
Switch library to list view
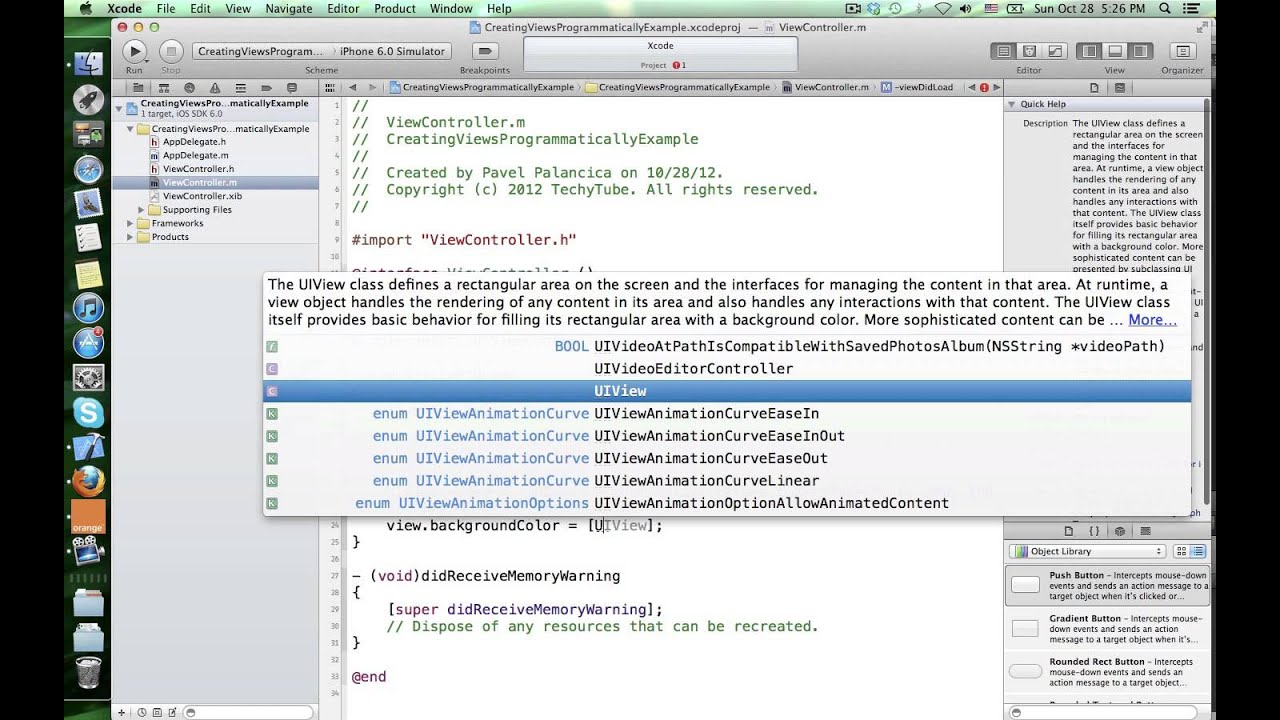coord(1198,551)
